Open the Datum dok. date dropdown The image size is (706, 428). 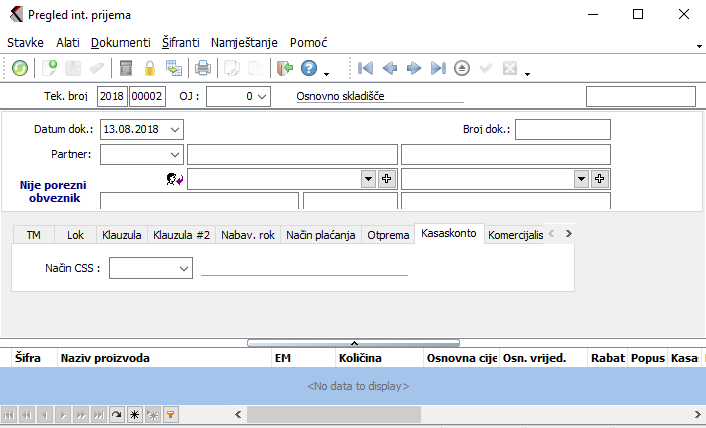[x=175, y=129]
